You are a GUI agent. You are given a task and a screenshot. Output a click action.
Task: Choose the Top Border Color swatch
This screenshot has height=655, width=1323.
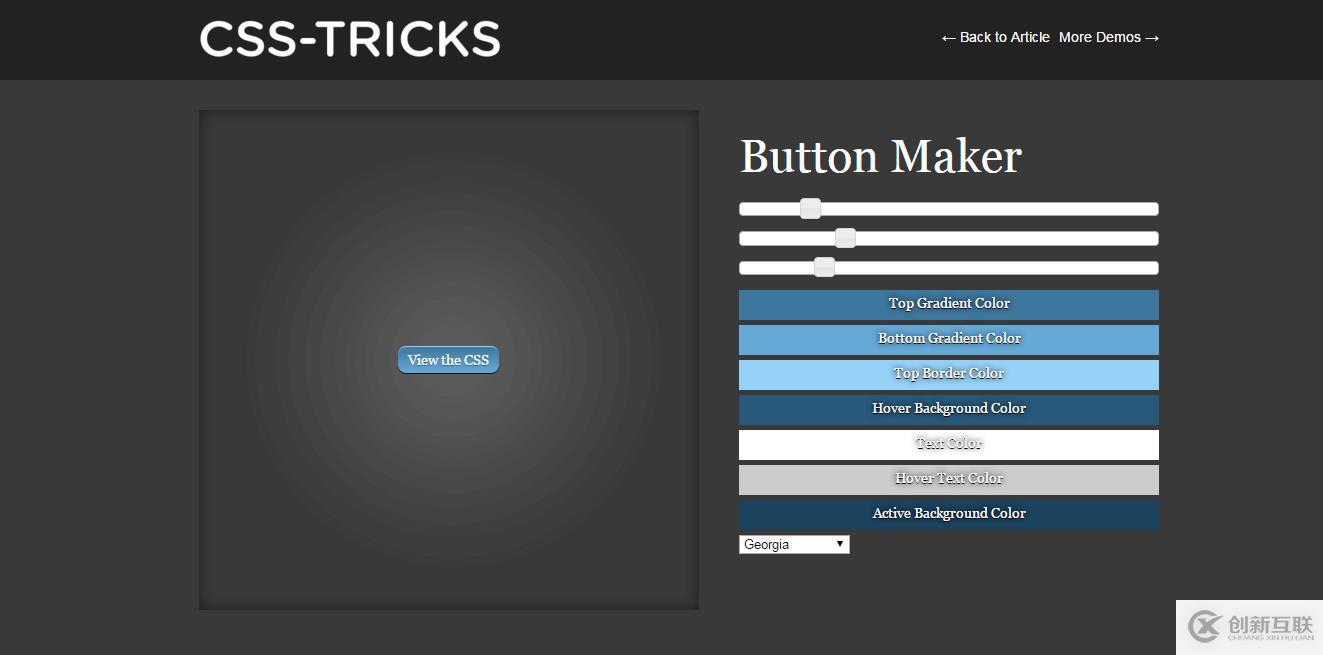point(949,374)
